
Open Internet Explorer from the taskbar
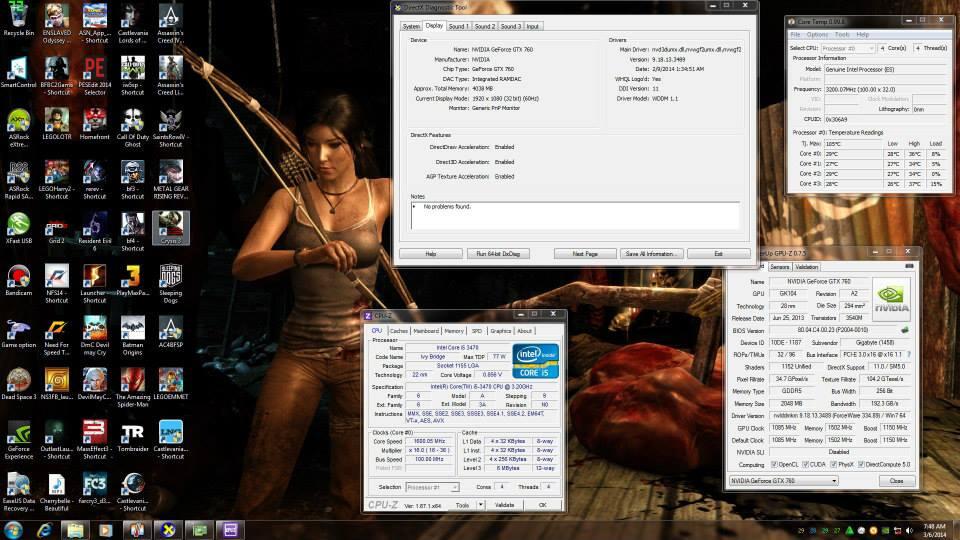(x=44, y=530)
